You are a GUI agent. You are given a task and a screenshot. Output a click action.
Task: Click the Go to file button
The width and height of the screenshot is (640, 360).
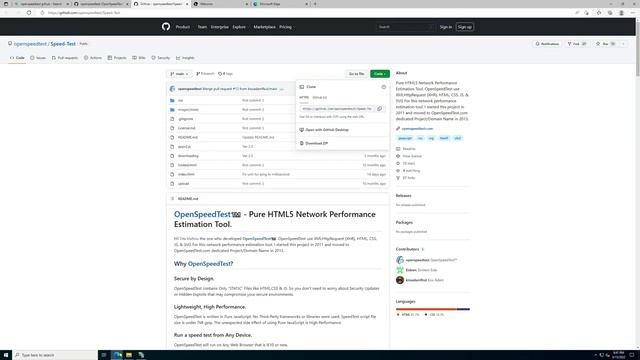356,74
